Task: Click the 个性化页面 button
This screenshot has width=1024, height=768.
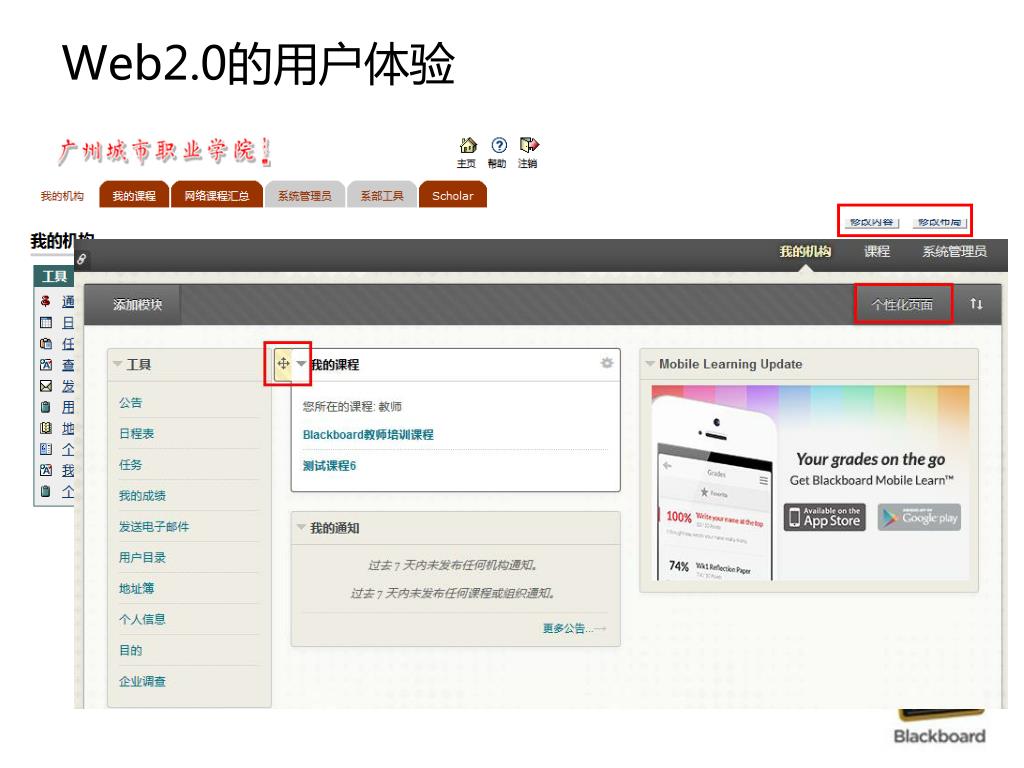Action: [902, 304]
